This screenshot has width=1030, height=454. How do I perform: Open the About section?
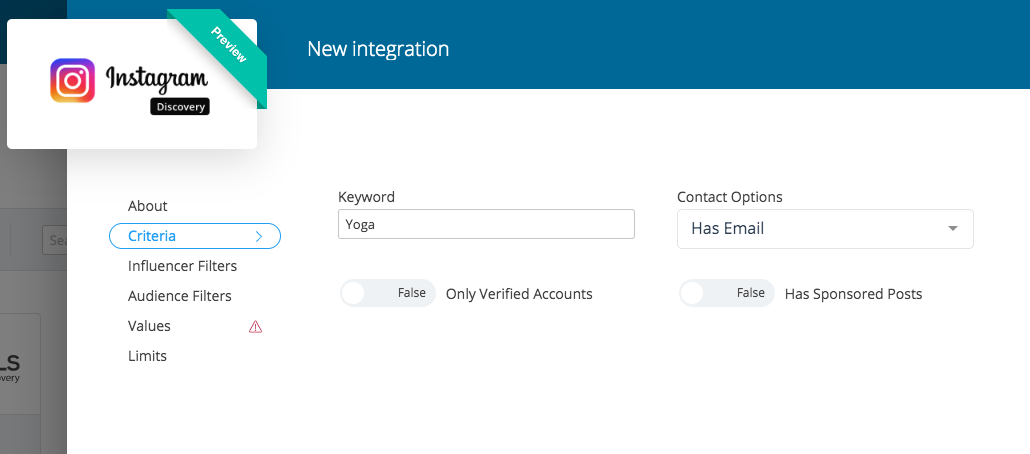(148, 206)
